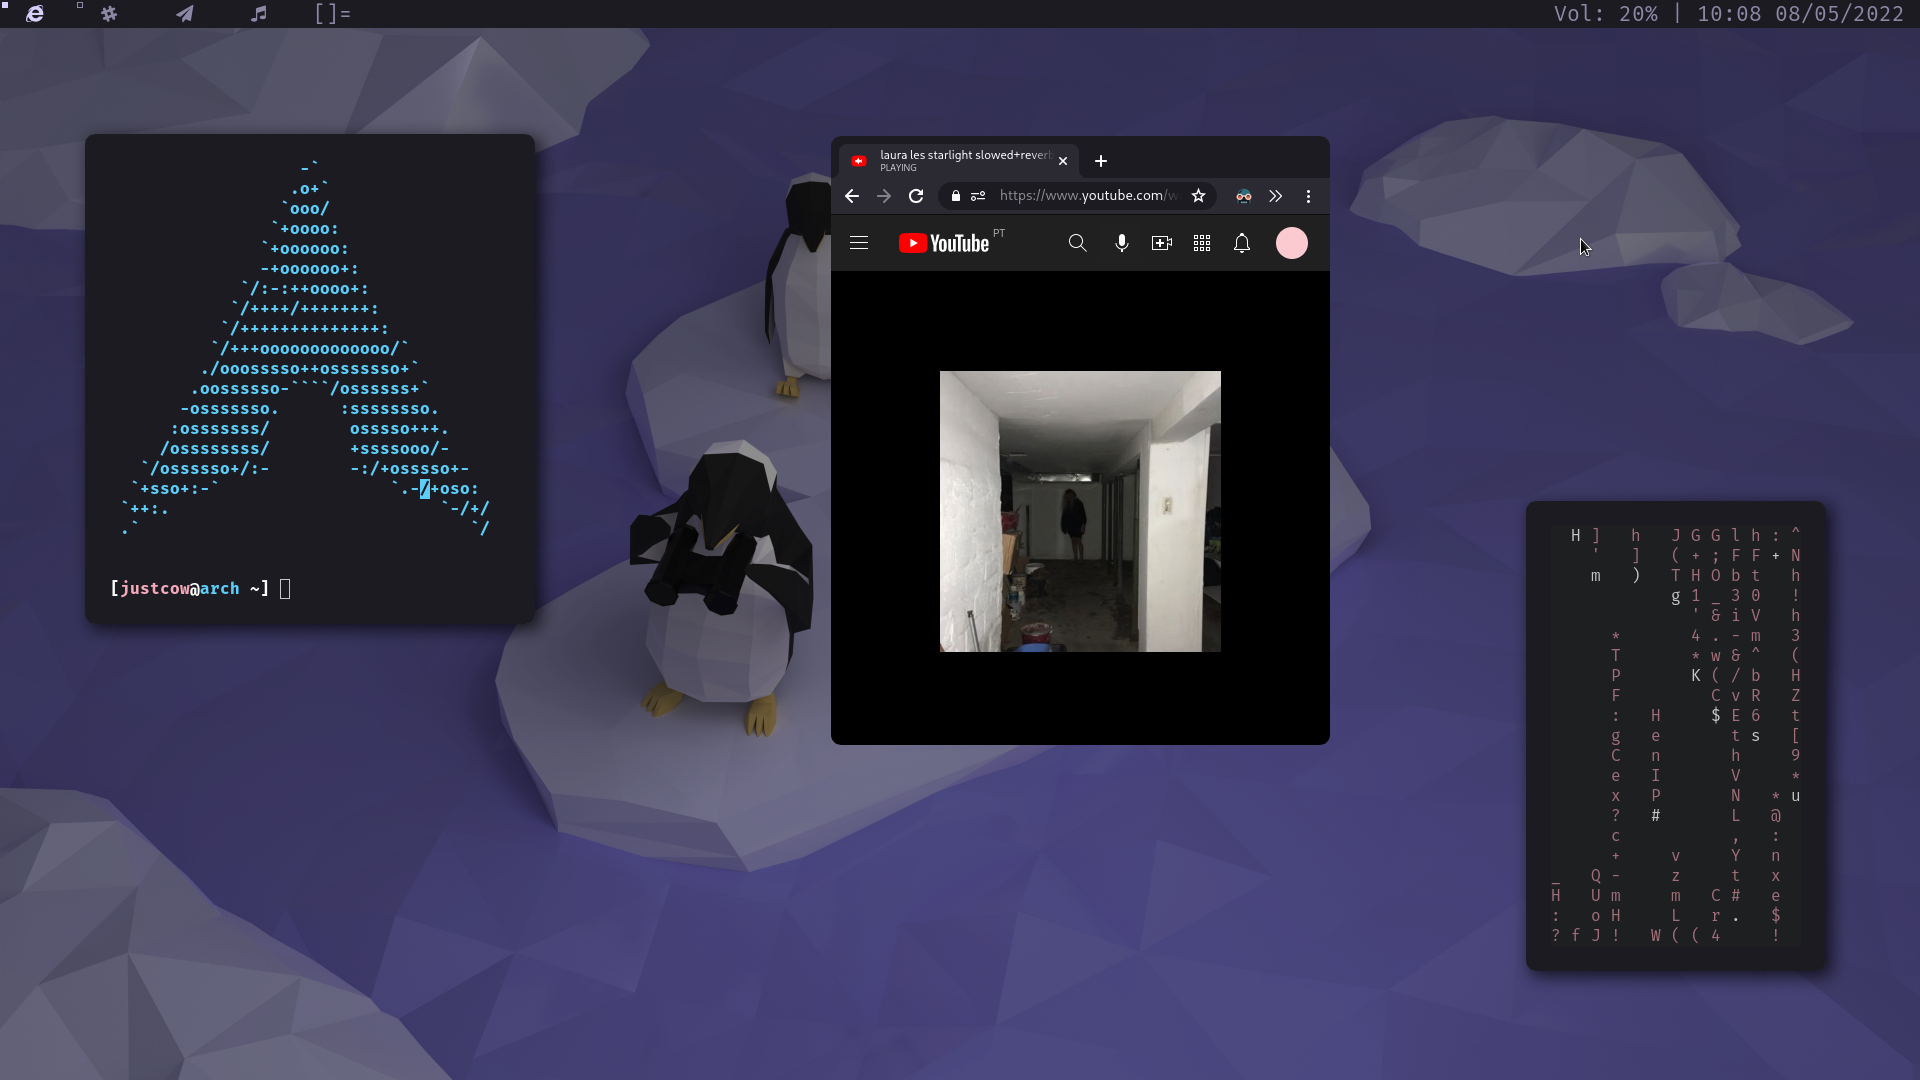The height and width of the screenshot is (1080, 1920).
Task: Open YouTube notifications bell
Action: 1241,243
